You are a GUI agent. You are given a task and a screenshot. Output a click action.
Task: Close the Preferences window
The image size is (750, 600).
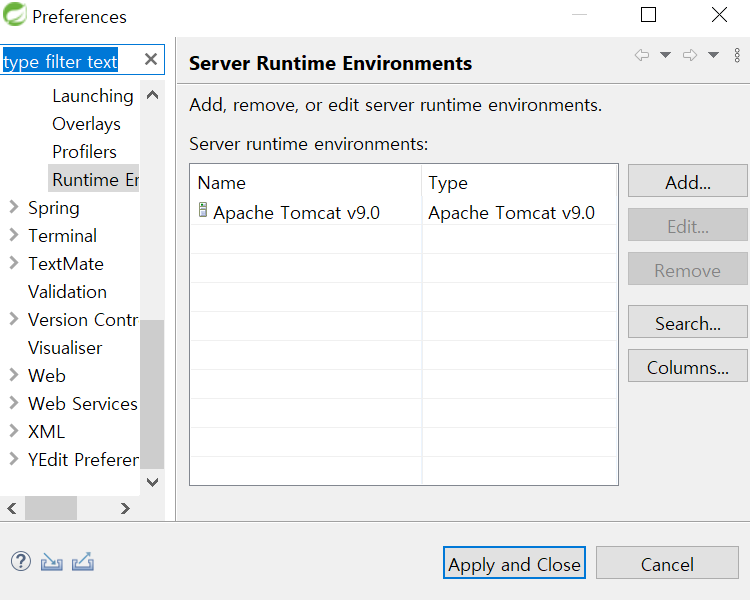pos(719,15)
